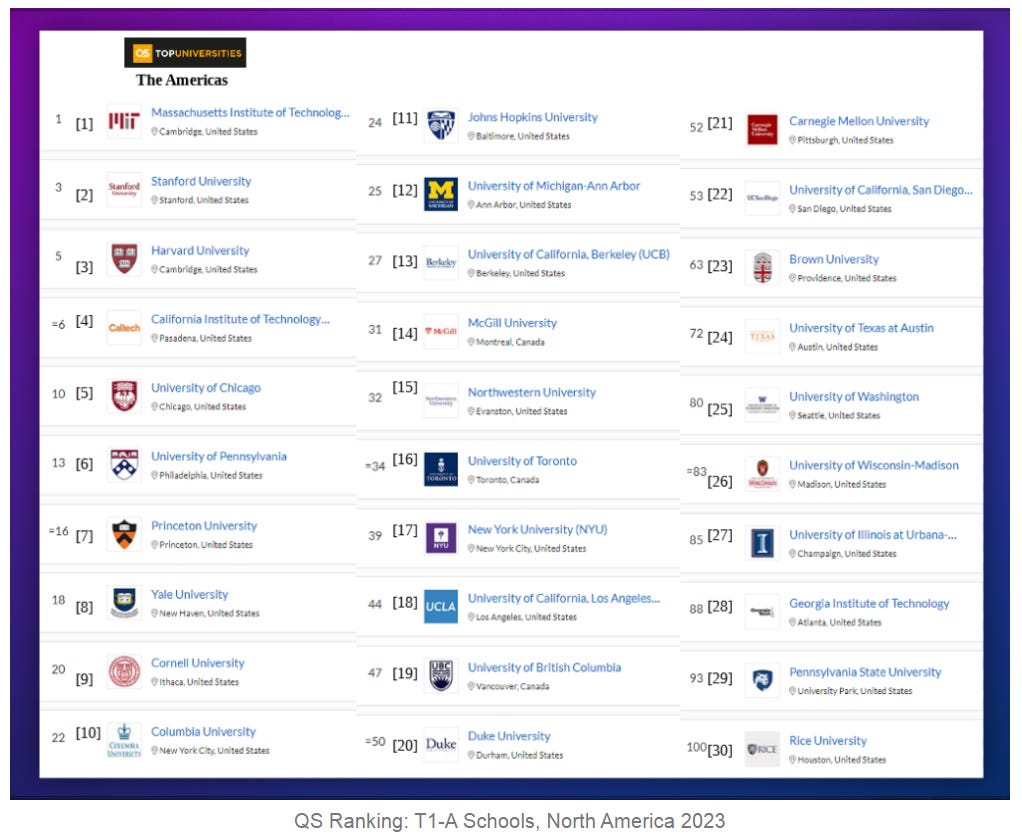Viewport: 1022px width, 839px height.
Task: Click the Wisconsin-Madison crest logo
Action: (762, 474)
